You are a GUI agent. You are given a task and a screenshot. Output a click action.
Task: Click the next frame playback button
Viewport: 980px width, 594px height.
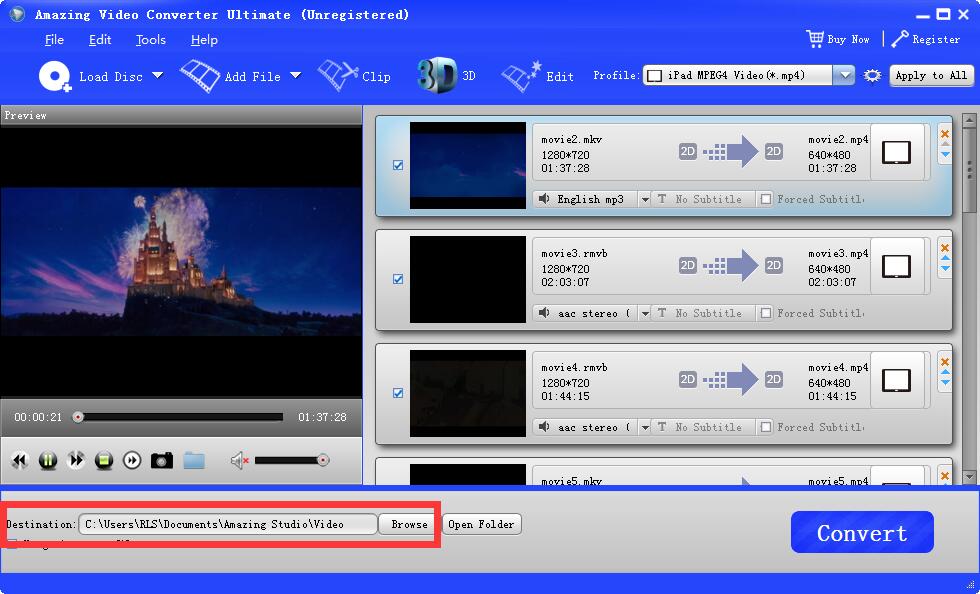[132, 461]
